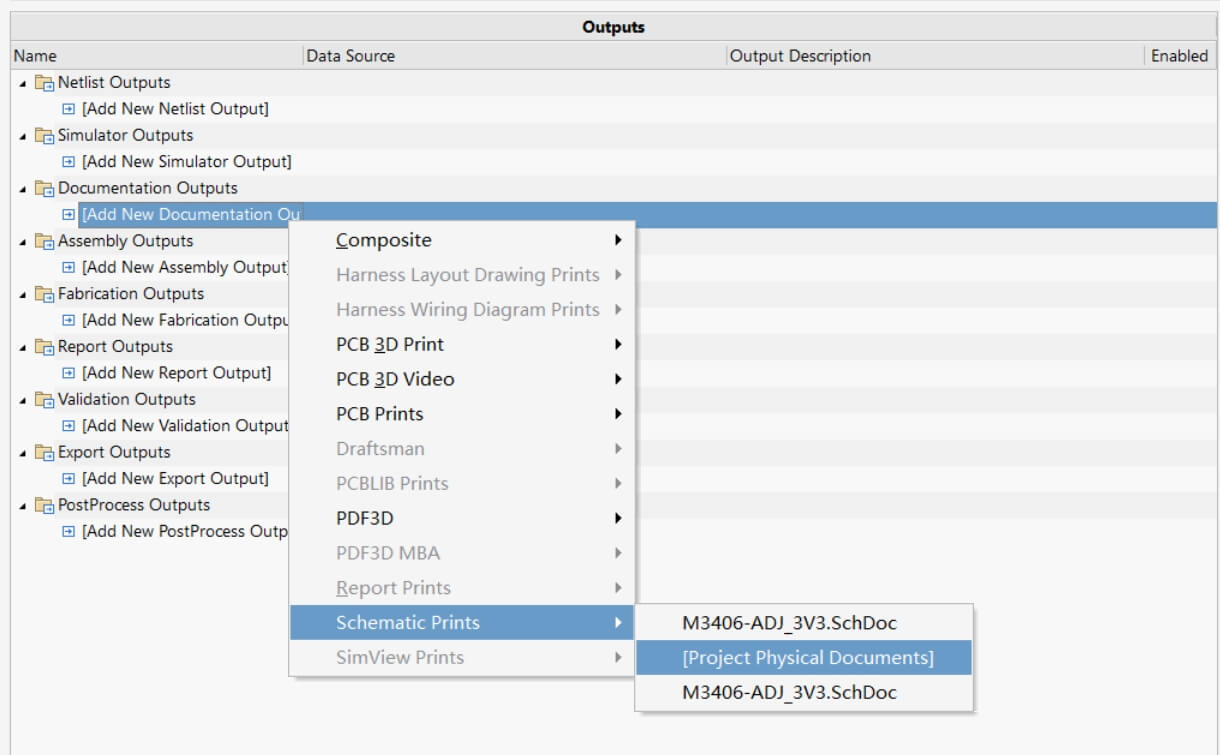
Task: Click the Export Outputs folder icon
Action: [x=44, y=453]
